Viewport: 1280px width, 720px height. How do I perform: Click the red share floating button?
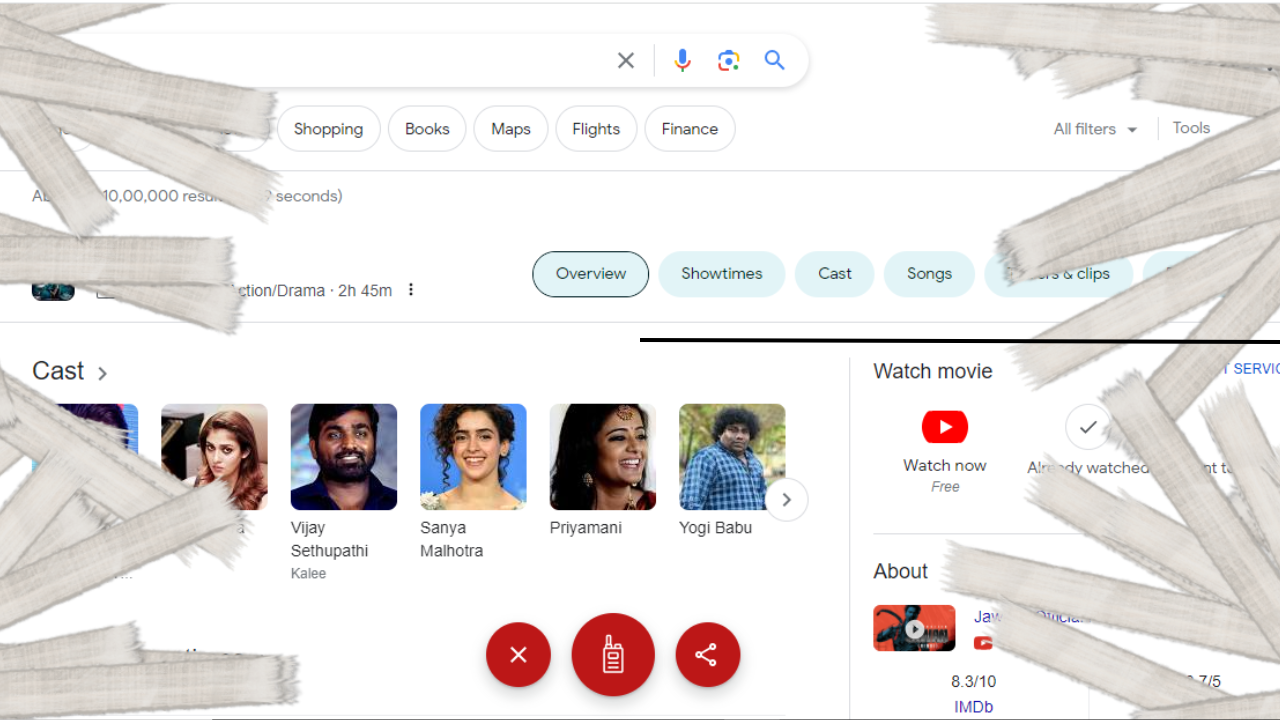(707, 655)
